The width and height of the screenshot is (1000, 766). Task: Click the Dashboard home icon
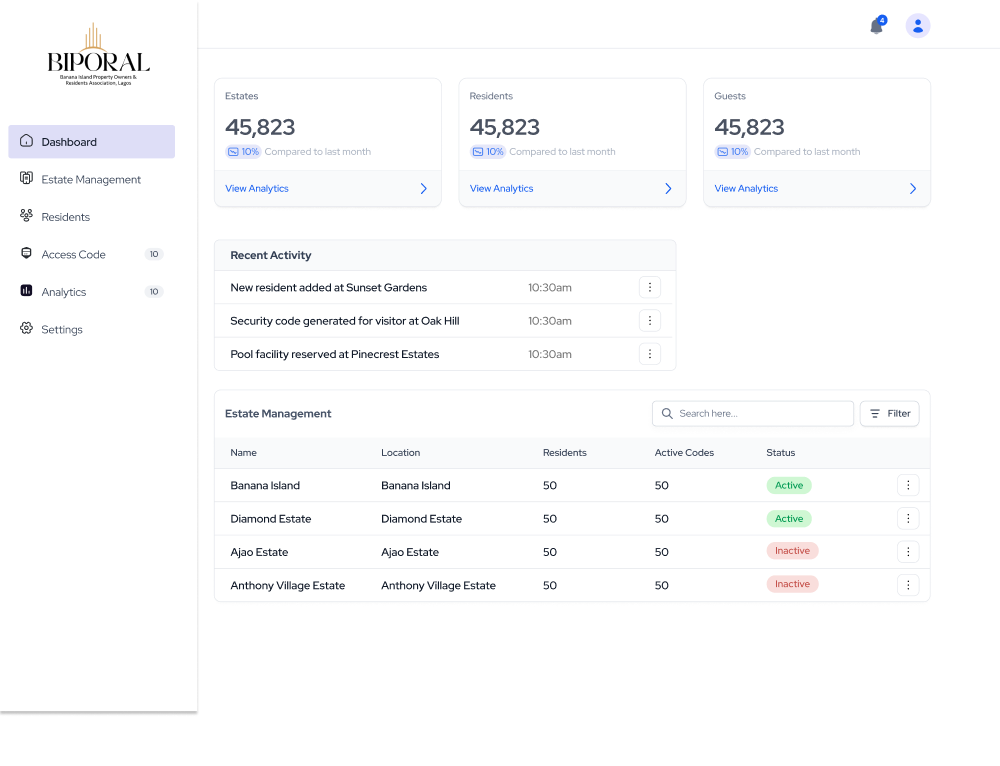tap(26, 141)
